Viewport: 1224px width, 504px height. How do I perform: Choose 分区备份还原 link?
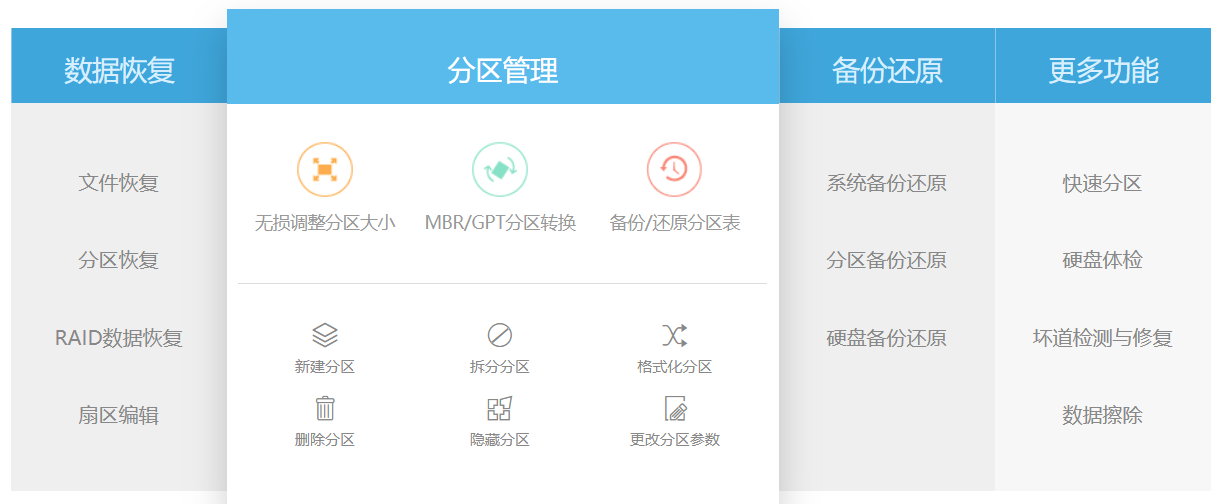click(887, 260)
